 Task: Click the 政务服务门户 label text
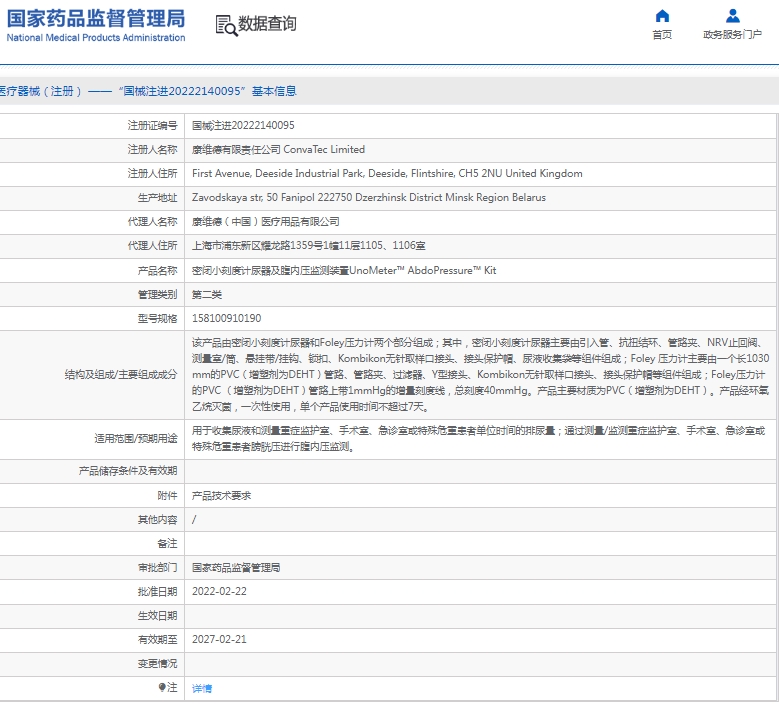732,34
